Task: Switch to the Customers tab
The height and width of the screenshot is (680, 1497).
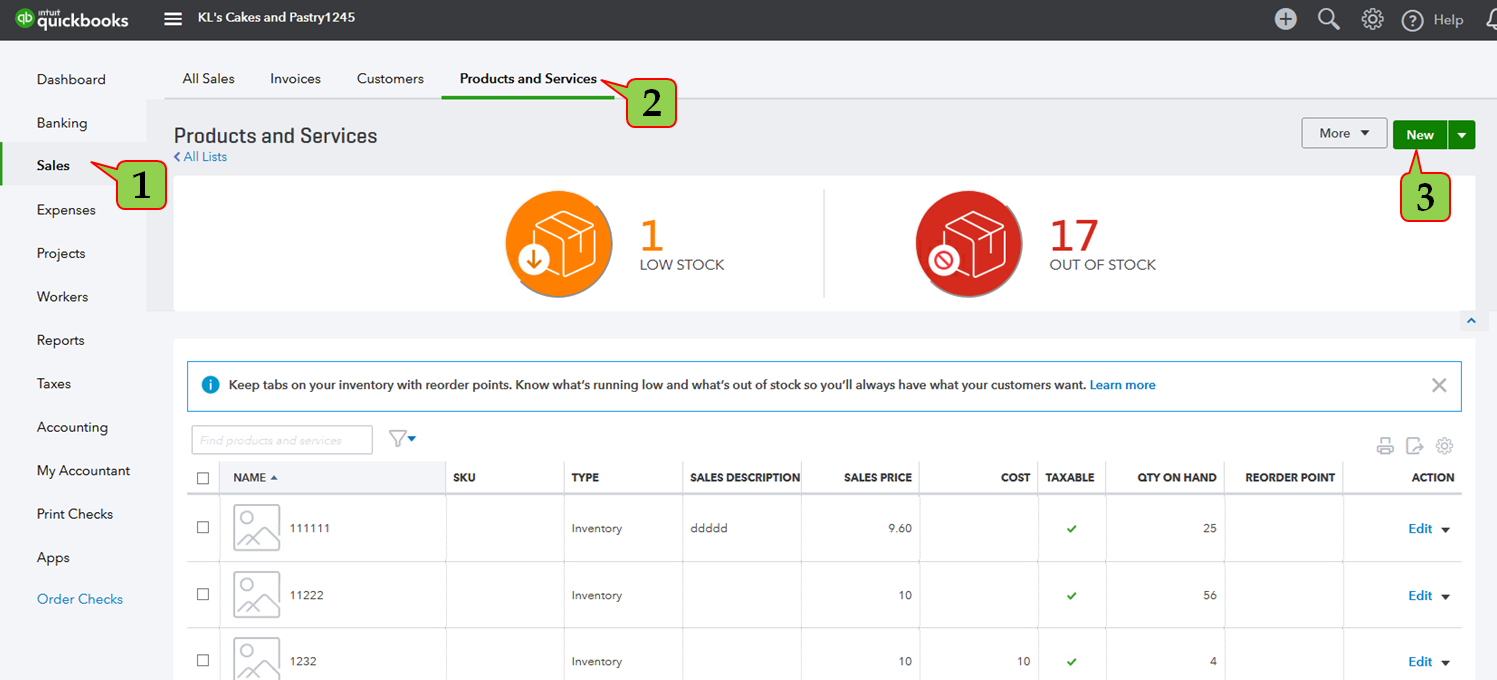Action: (x=390, y=78)
